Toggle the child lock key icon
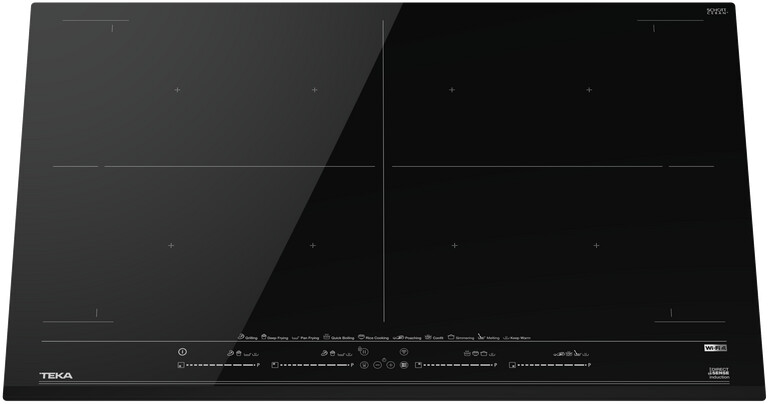This screenshot has height=404, width=769. click(x=364, y=366)
